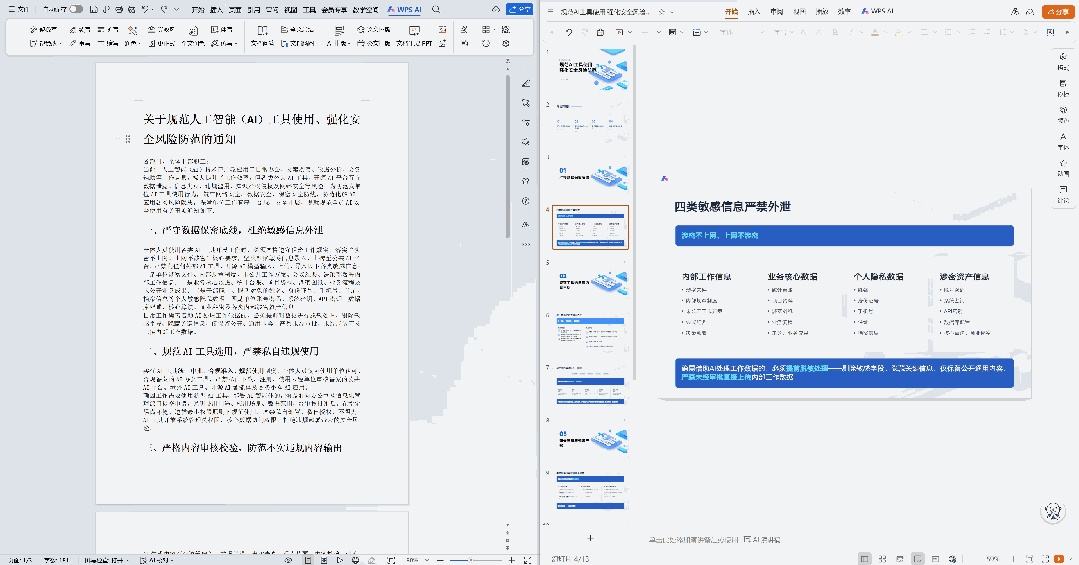Click the Print icon in Writer's quick toolbar

[x=119, y=10]
